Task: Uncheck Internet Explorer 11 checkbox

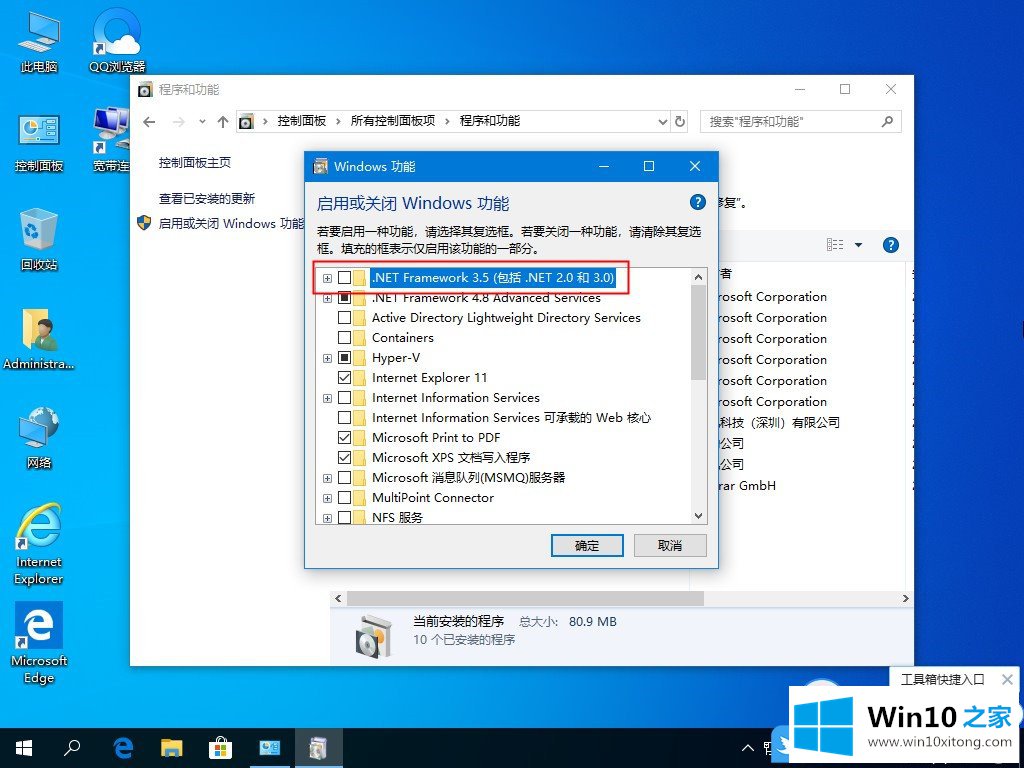Action: coord(344,377)
